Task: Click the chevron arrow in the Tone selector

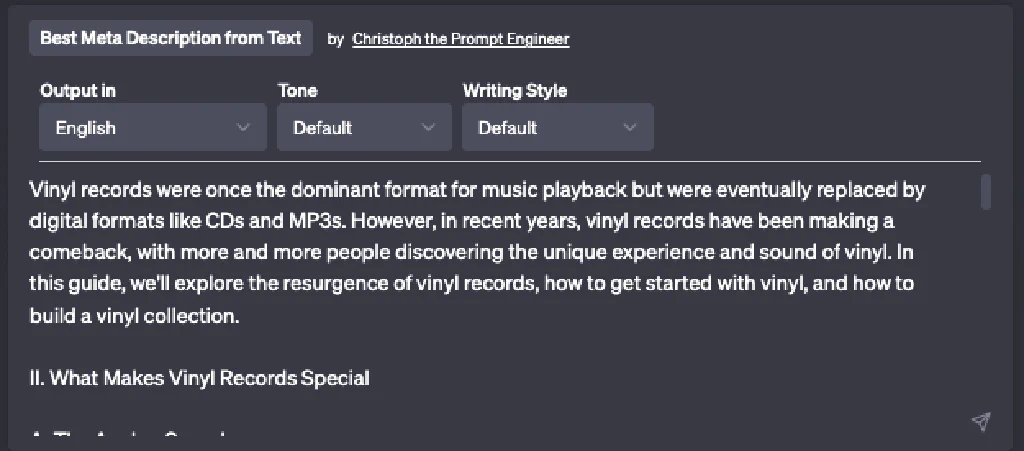Action: pos(428,127)
